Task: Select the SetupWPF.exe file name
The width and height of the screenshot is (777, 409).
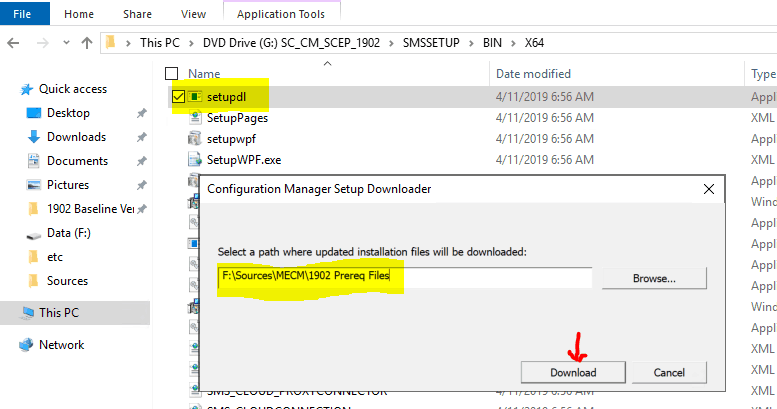Action: pos(244,160)
